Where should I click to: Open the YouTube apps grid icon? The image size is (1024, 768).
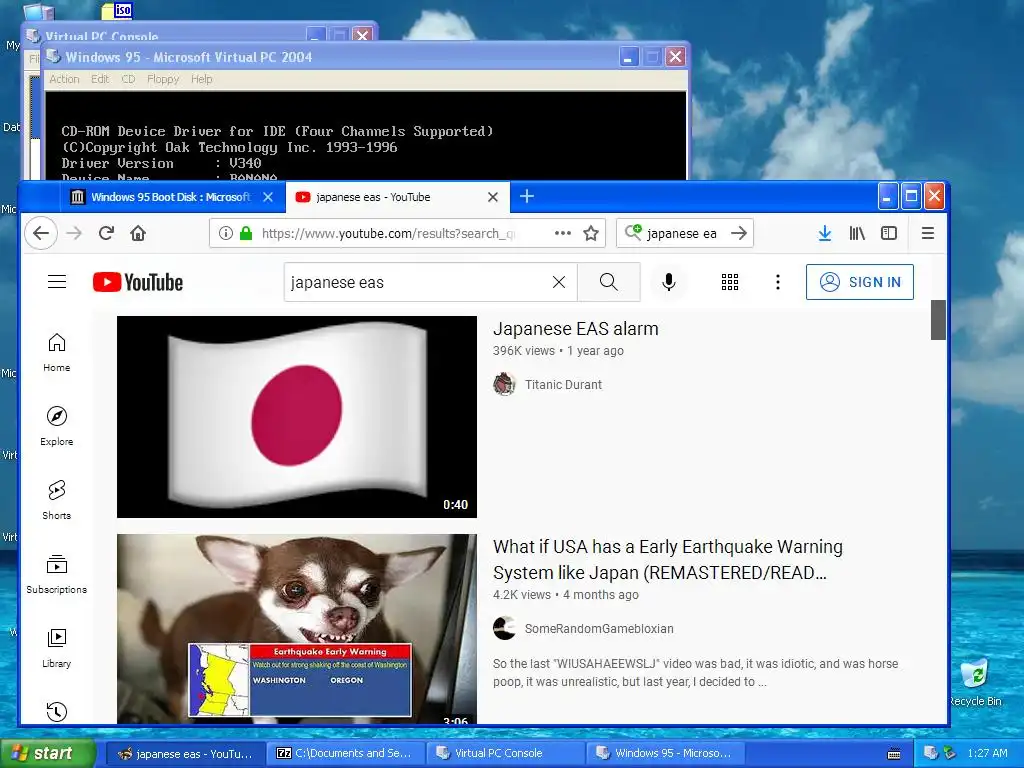click(x=729, y=282)
